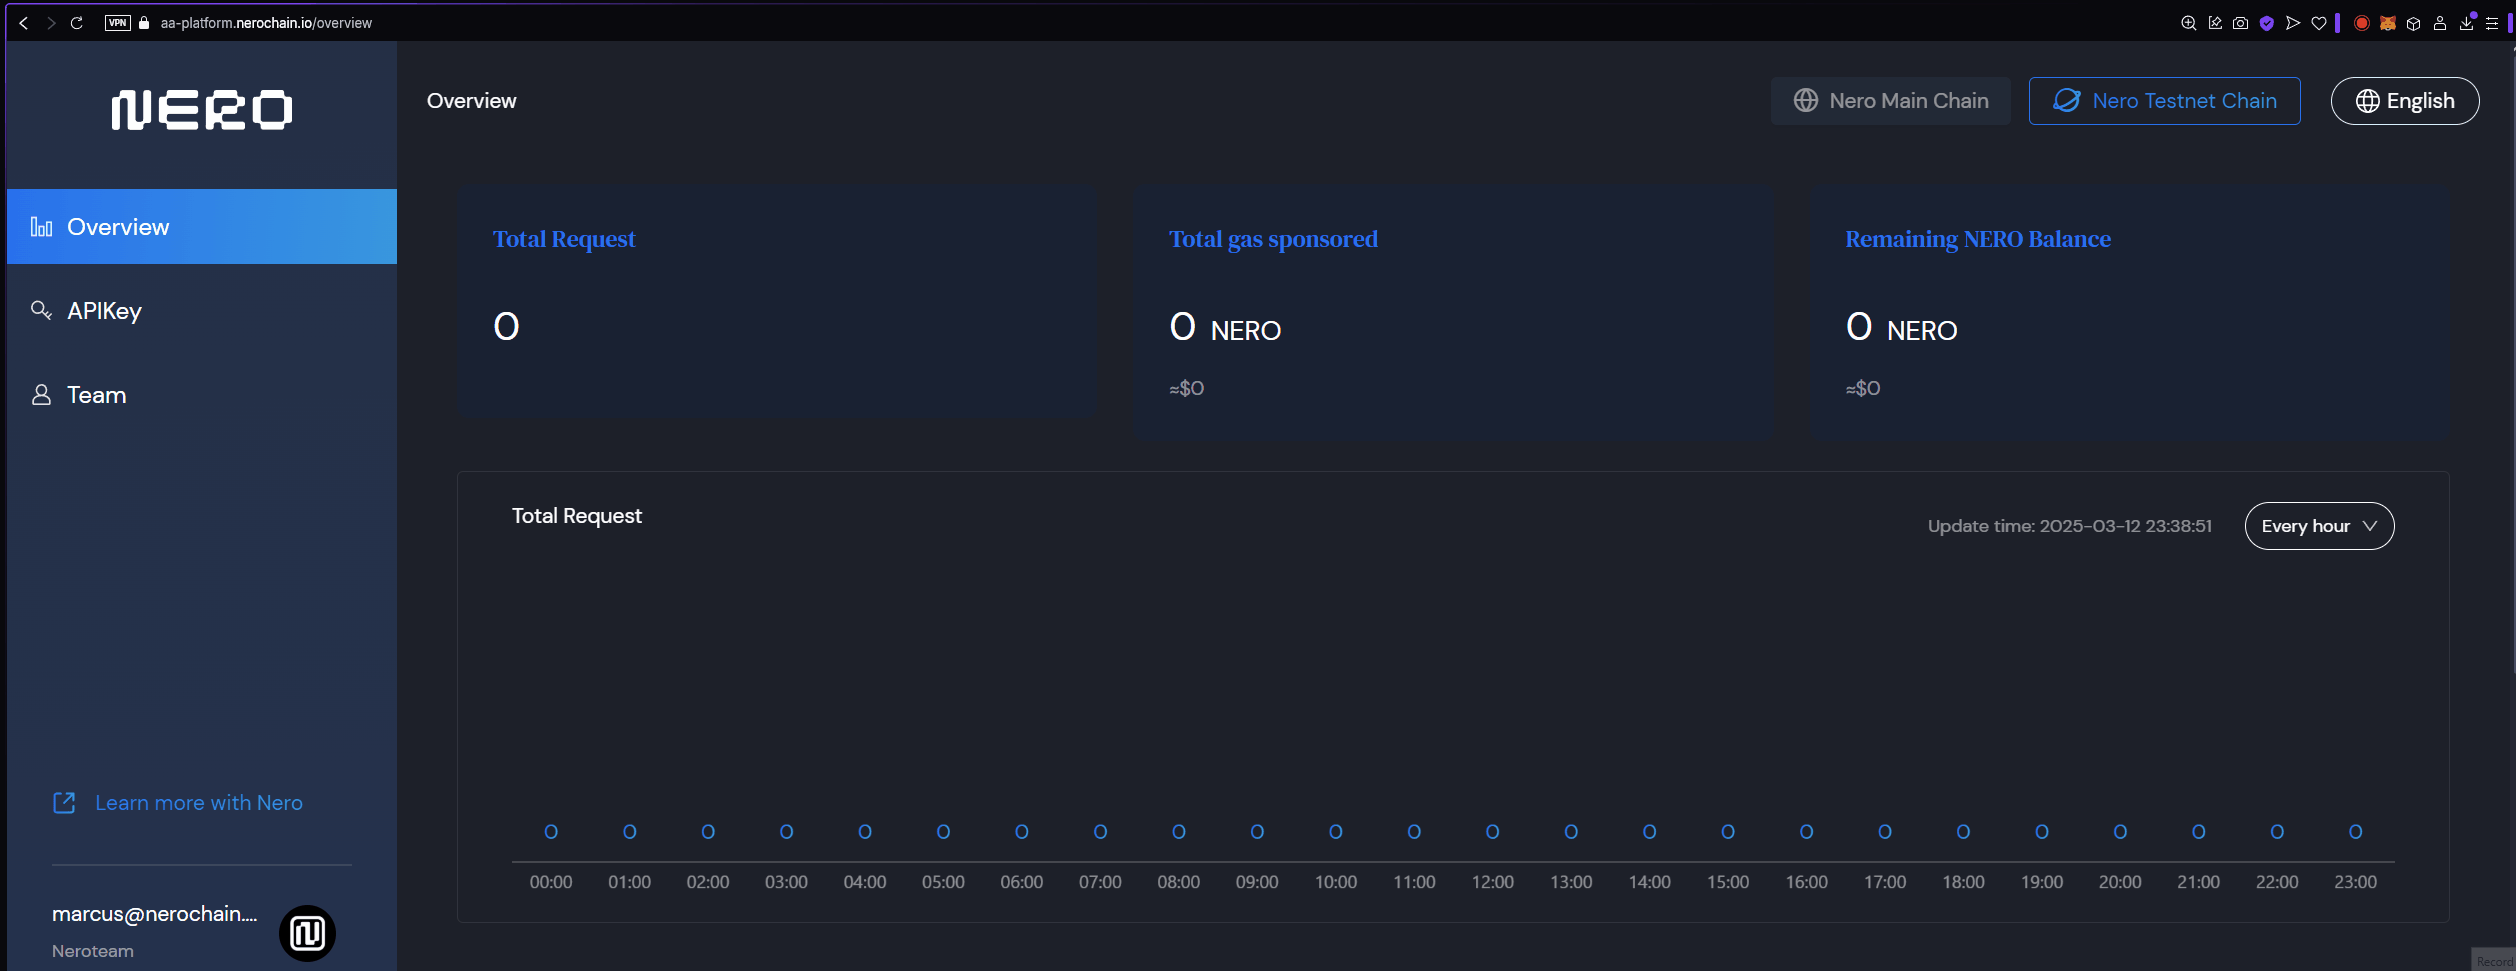The width and height of the screenshot is (2516, 971).
Task: Click the purple shield ad-blocker icon
Action: pyautogui.click(x=2266, y=23)
